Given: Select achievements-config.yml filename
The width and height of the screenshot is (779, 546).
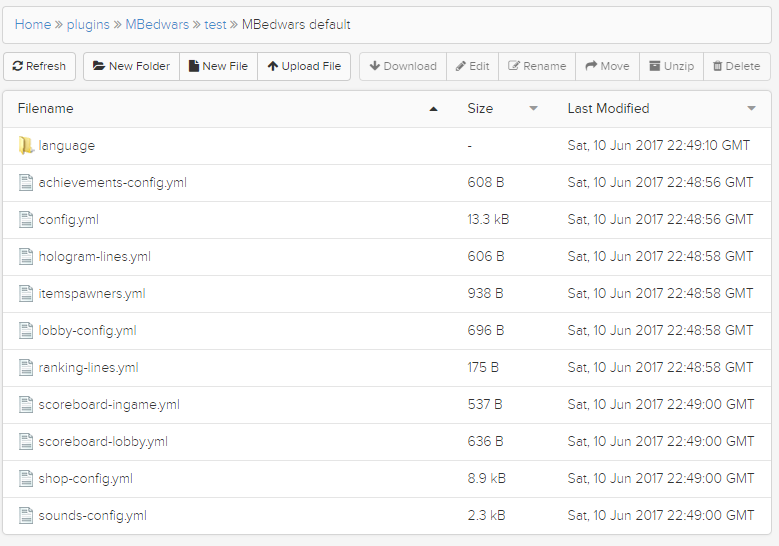Looking at the screenshot, I should click(113, 182).
